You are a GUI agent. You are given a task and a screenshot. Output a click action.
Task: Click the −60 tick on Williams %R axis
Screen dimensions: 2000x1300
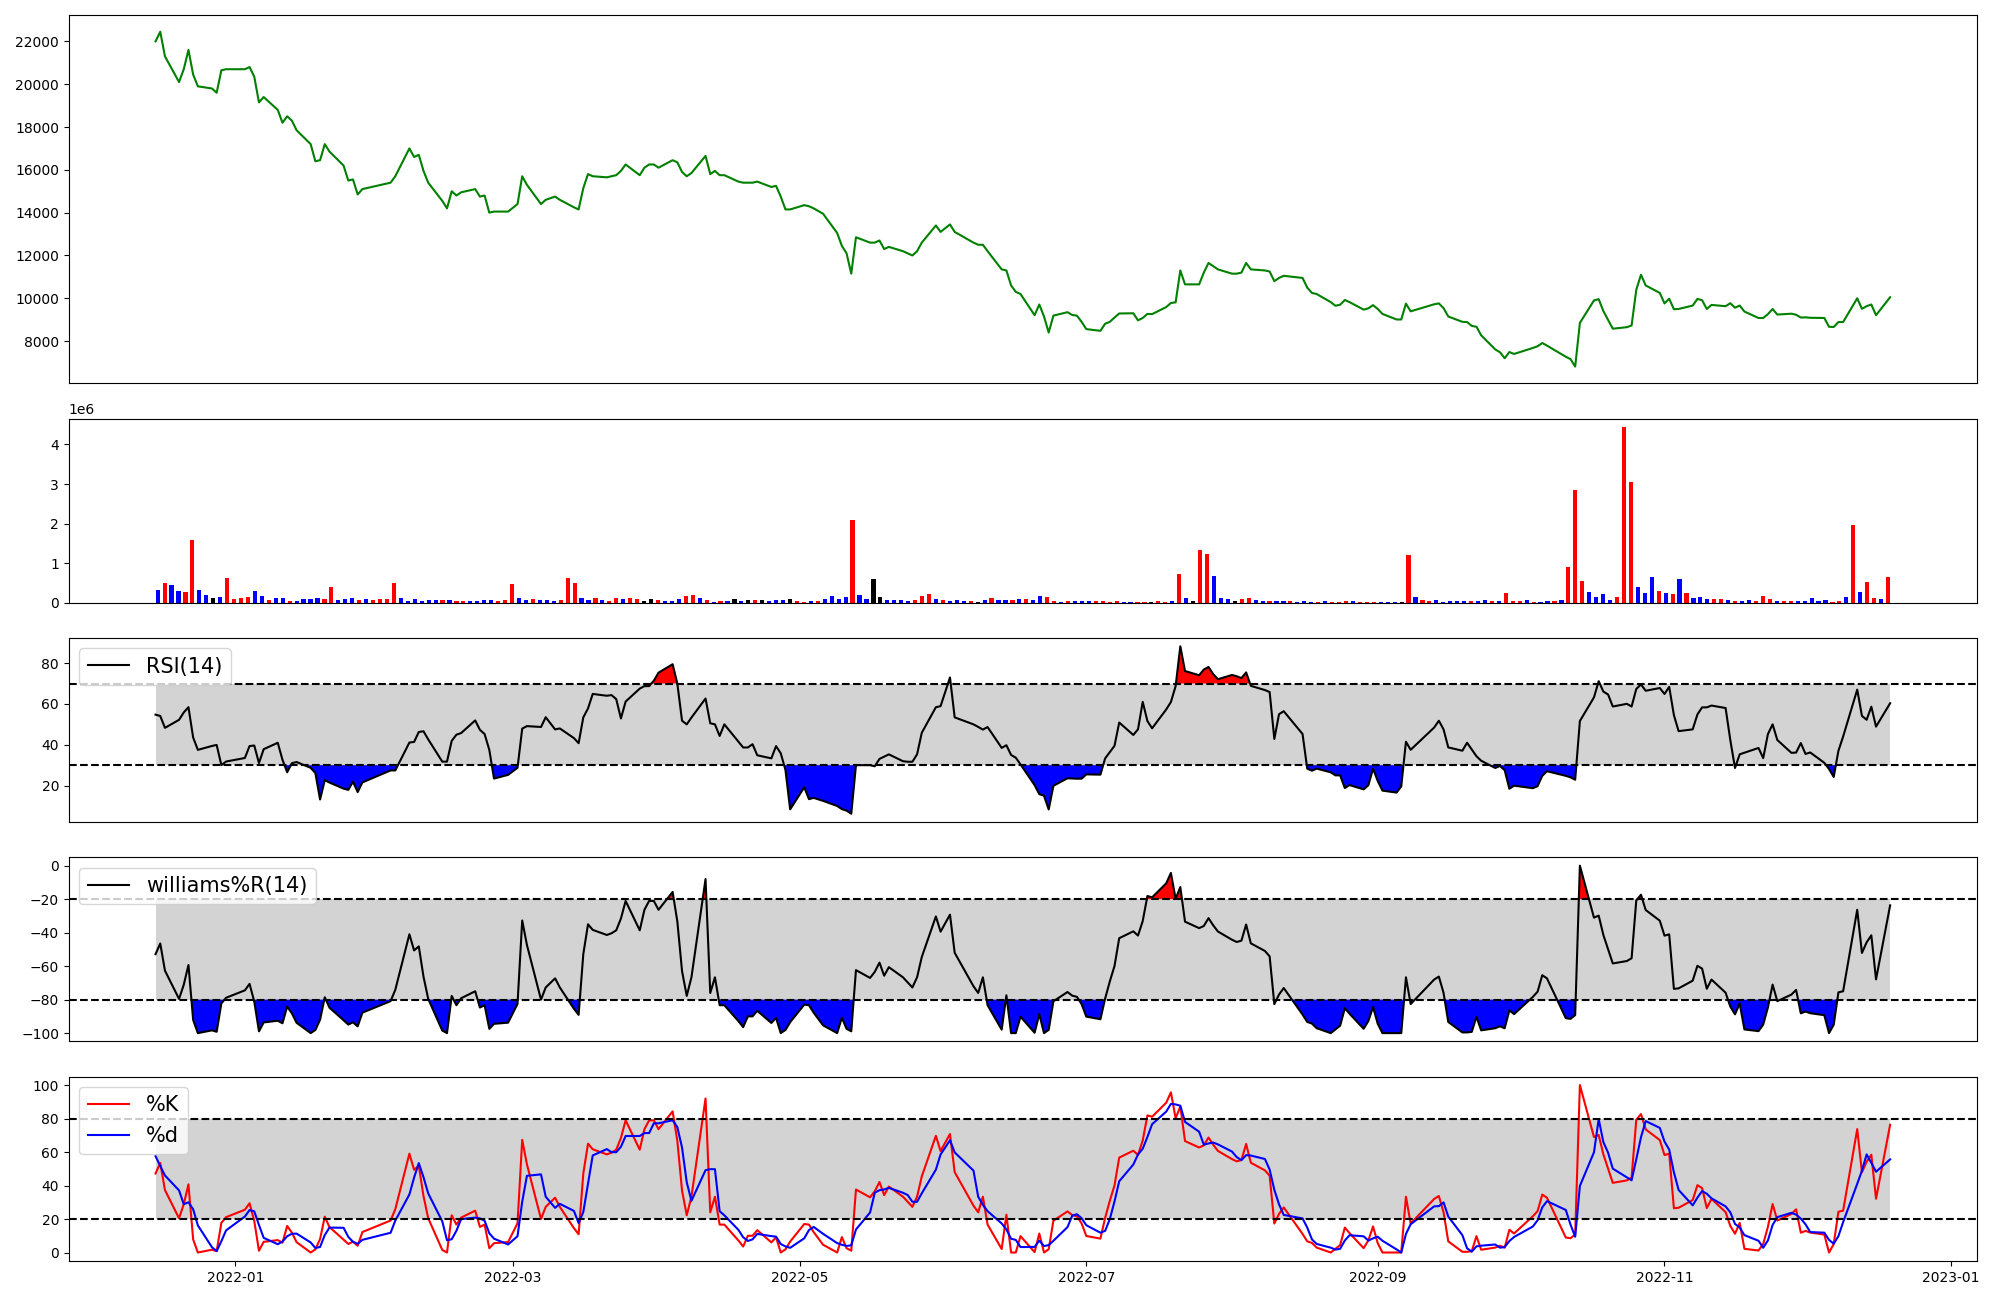point(45,967)
